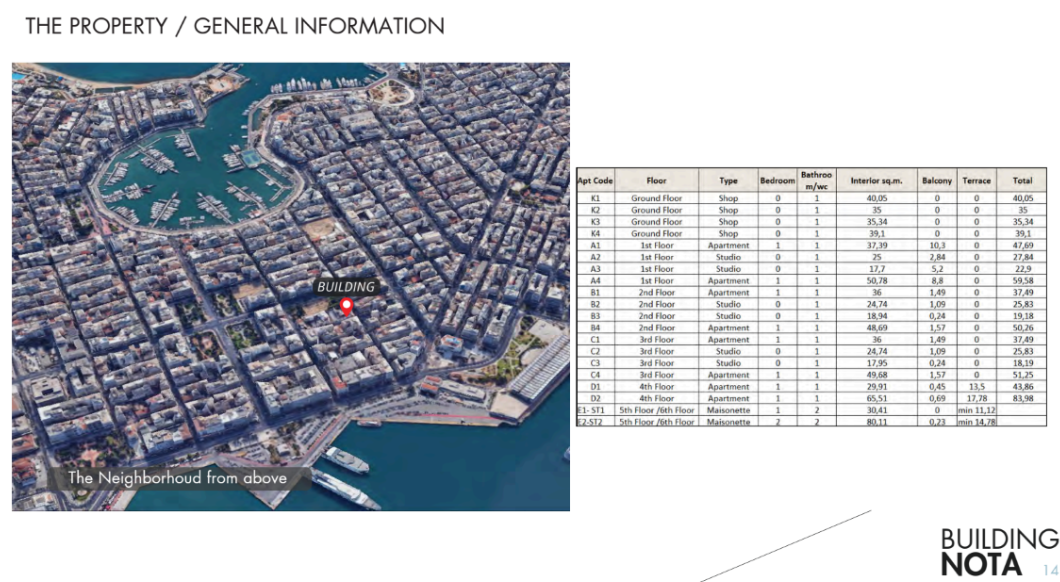The image size is (1060, 582).
Task: Click the red building location pin
Action: point(346,307)
